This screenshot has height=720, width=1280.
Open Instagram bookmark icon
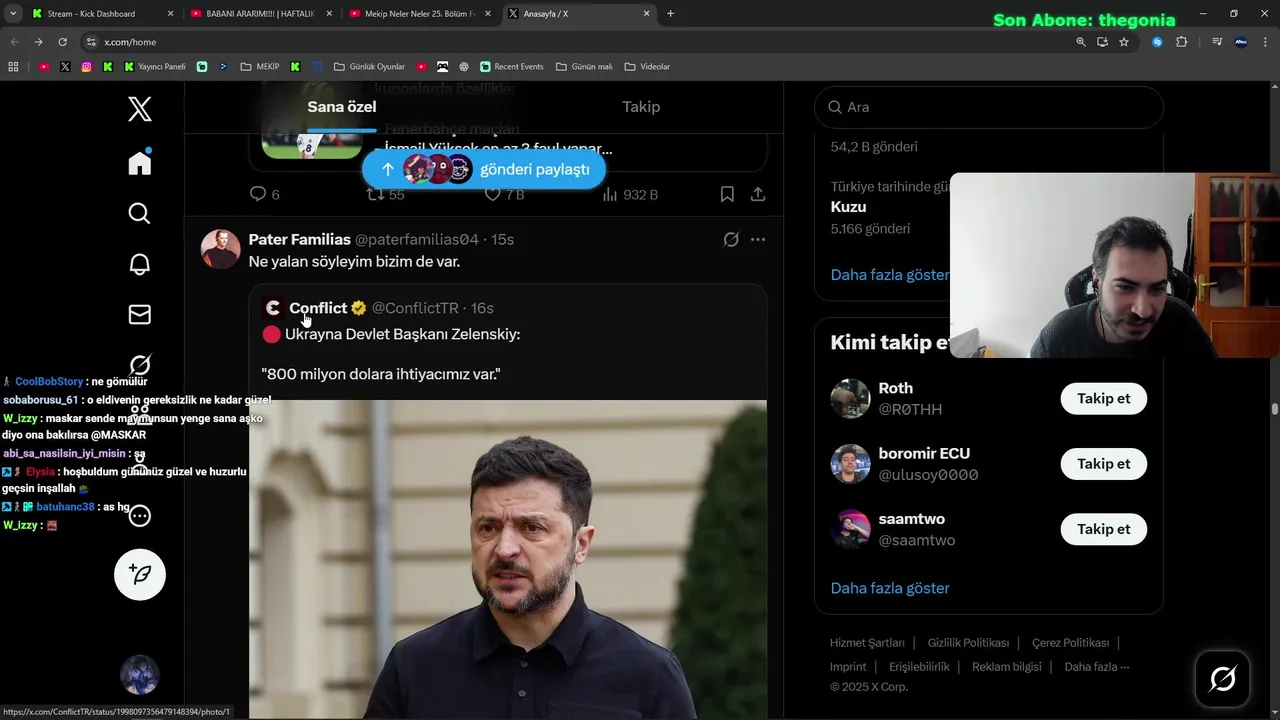pos(86,67)
